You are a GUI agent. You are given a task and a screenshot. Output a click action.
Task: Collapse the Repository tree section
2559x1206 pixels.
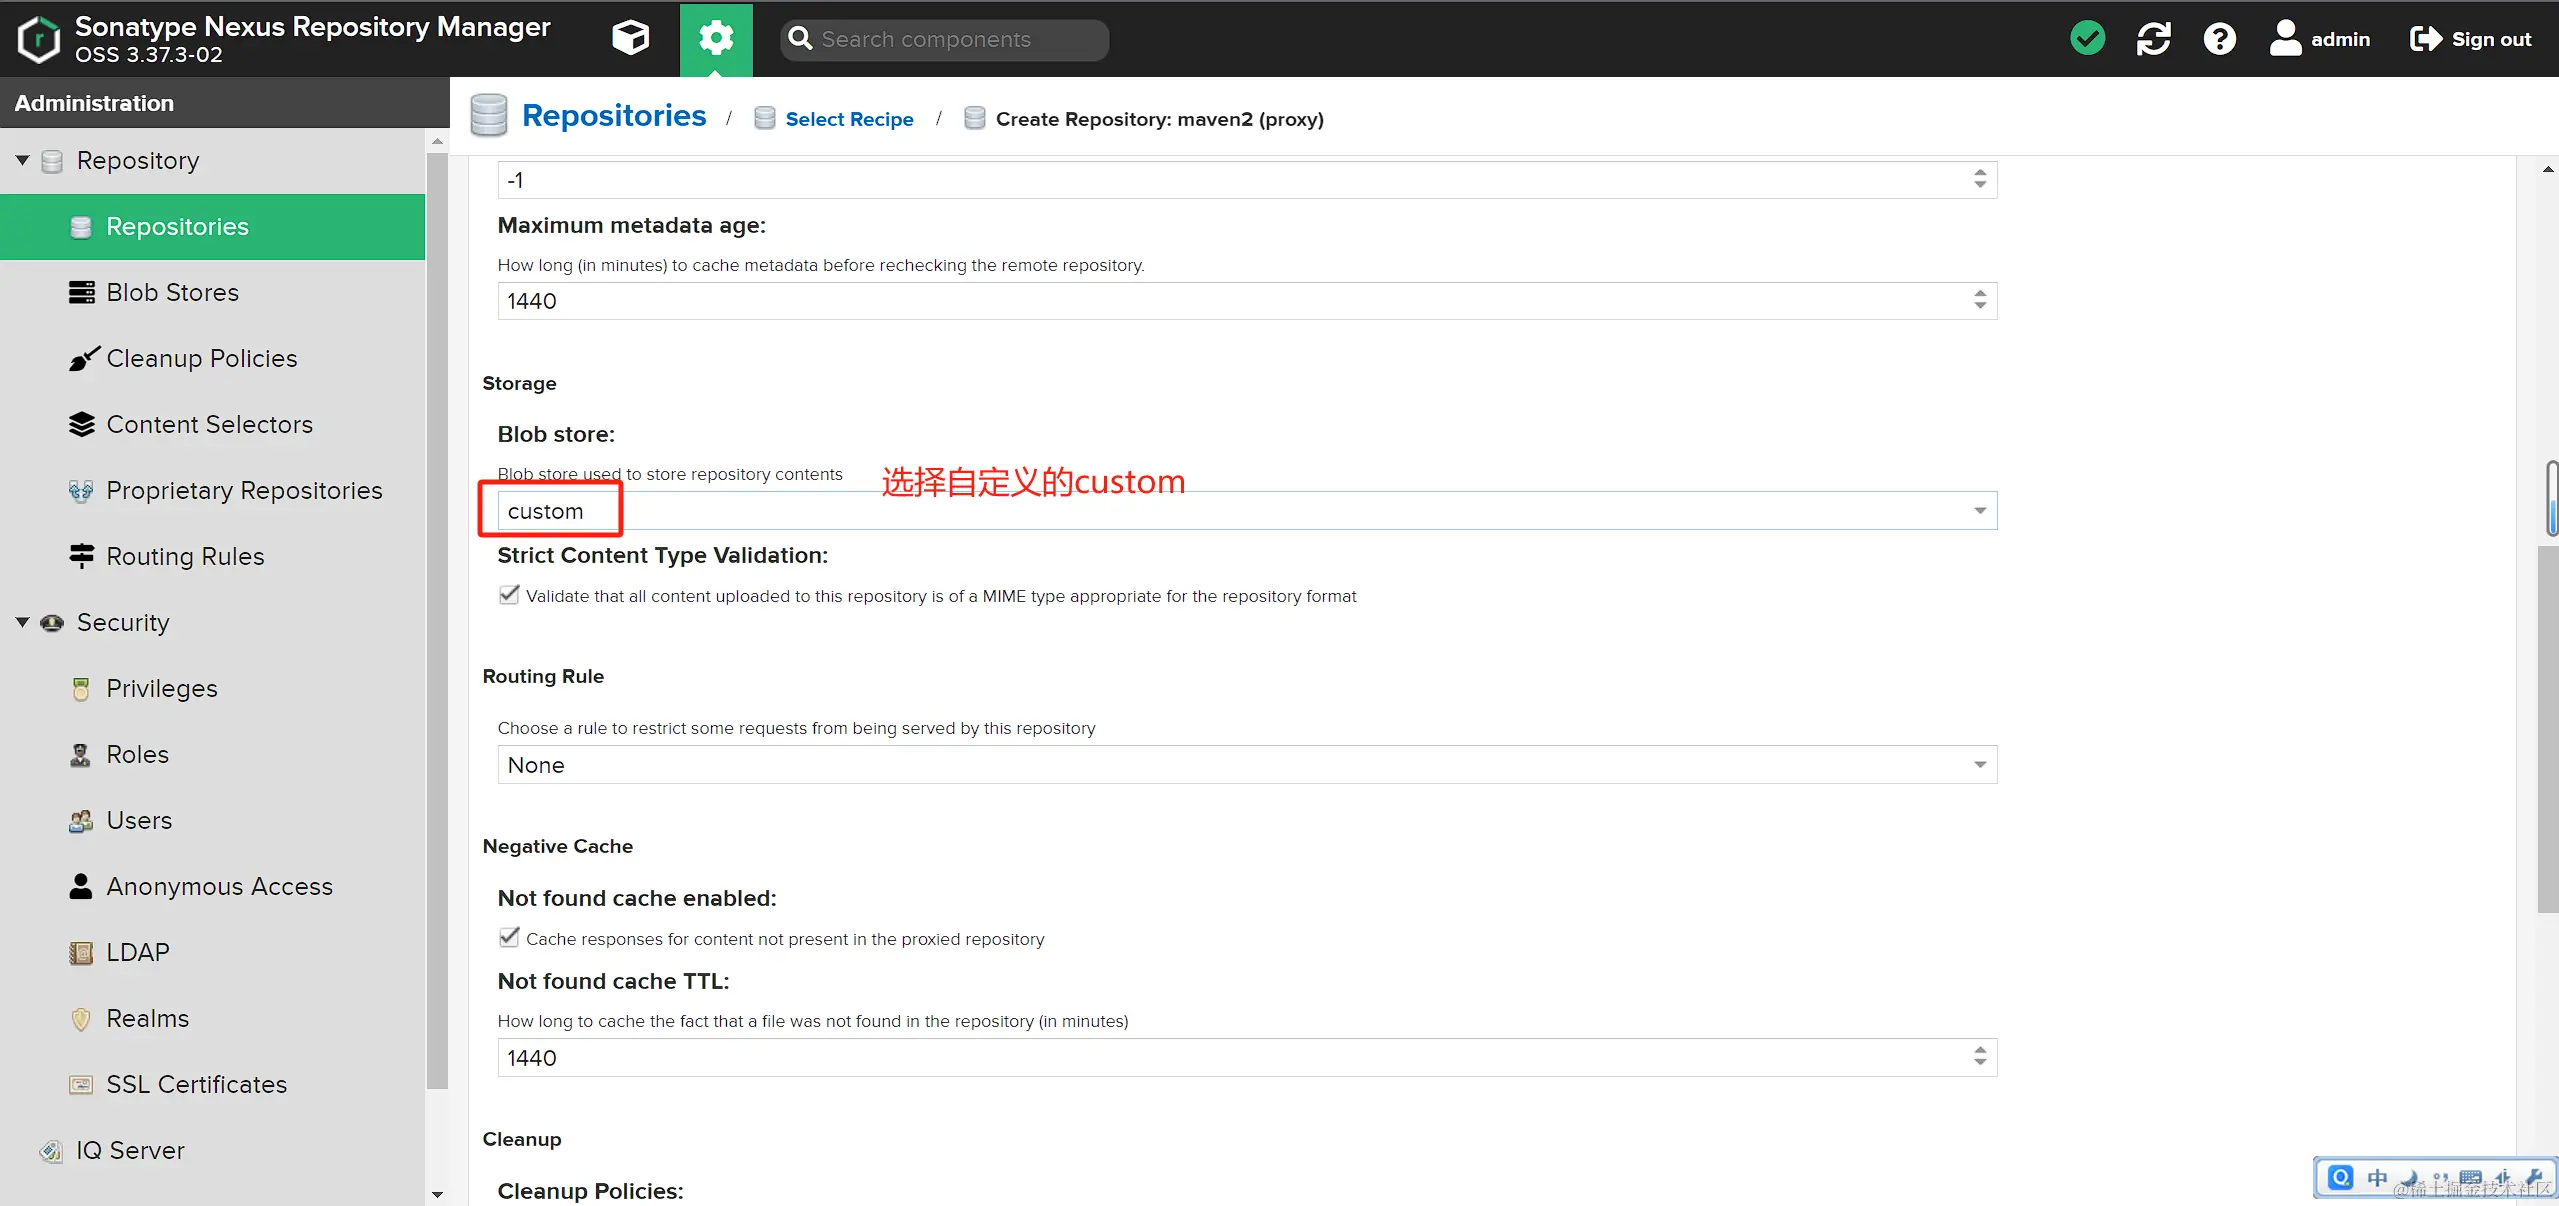click(x=22, y=160)
